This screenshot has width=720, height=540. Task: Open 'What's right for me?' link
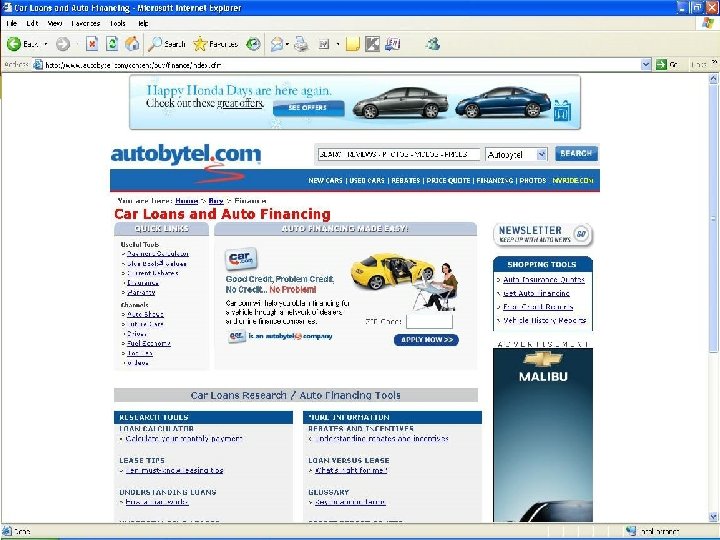click(x=351, y=470)
